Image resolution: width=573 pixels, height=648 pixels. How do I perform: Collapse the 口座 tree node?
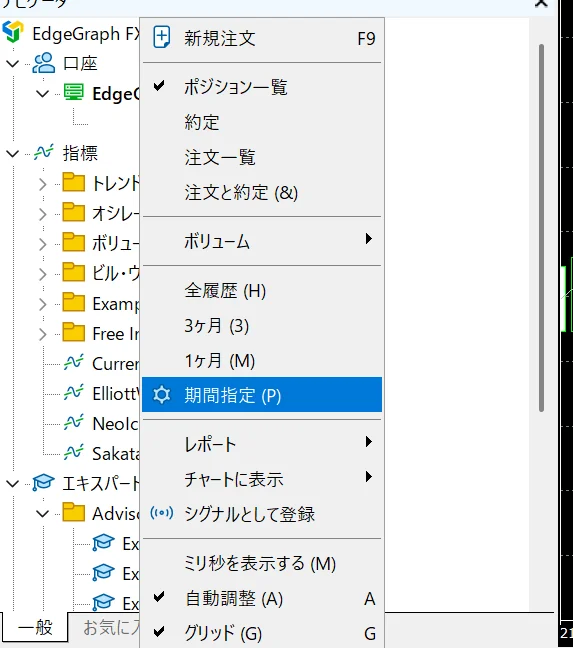point(13,64)
